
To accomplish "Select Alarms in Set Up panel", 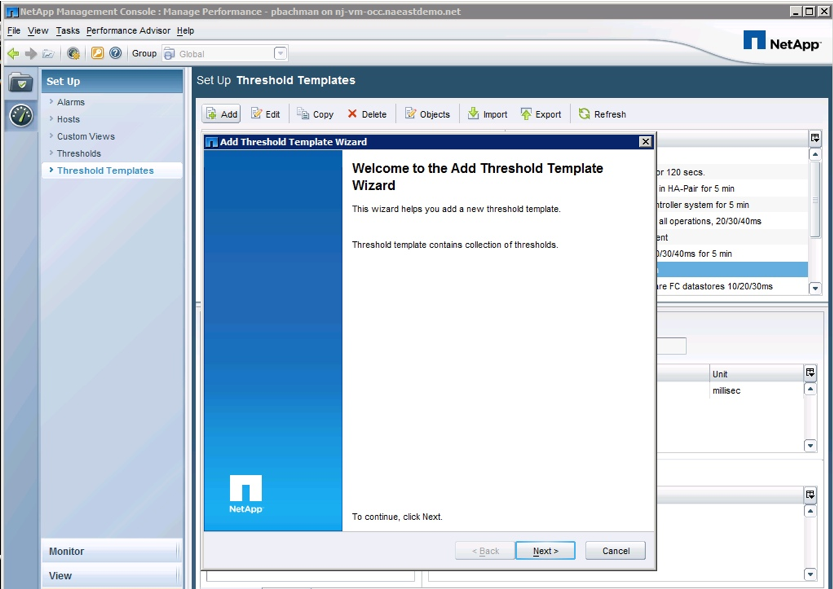I will [x=71, y=102].
